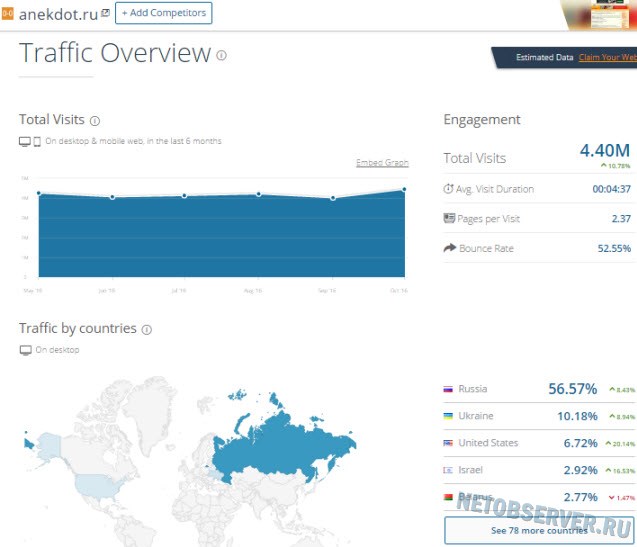Click the United States flag icon
This screenshot has width=637, height=547.
tap(448, 443)
